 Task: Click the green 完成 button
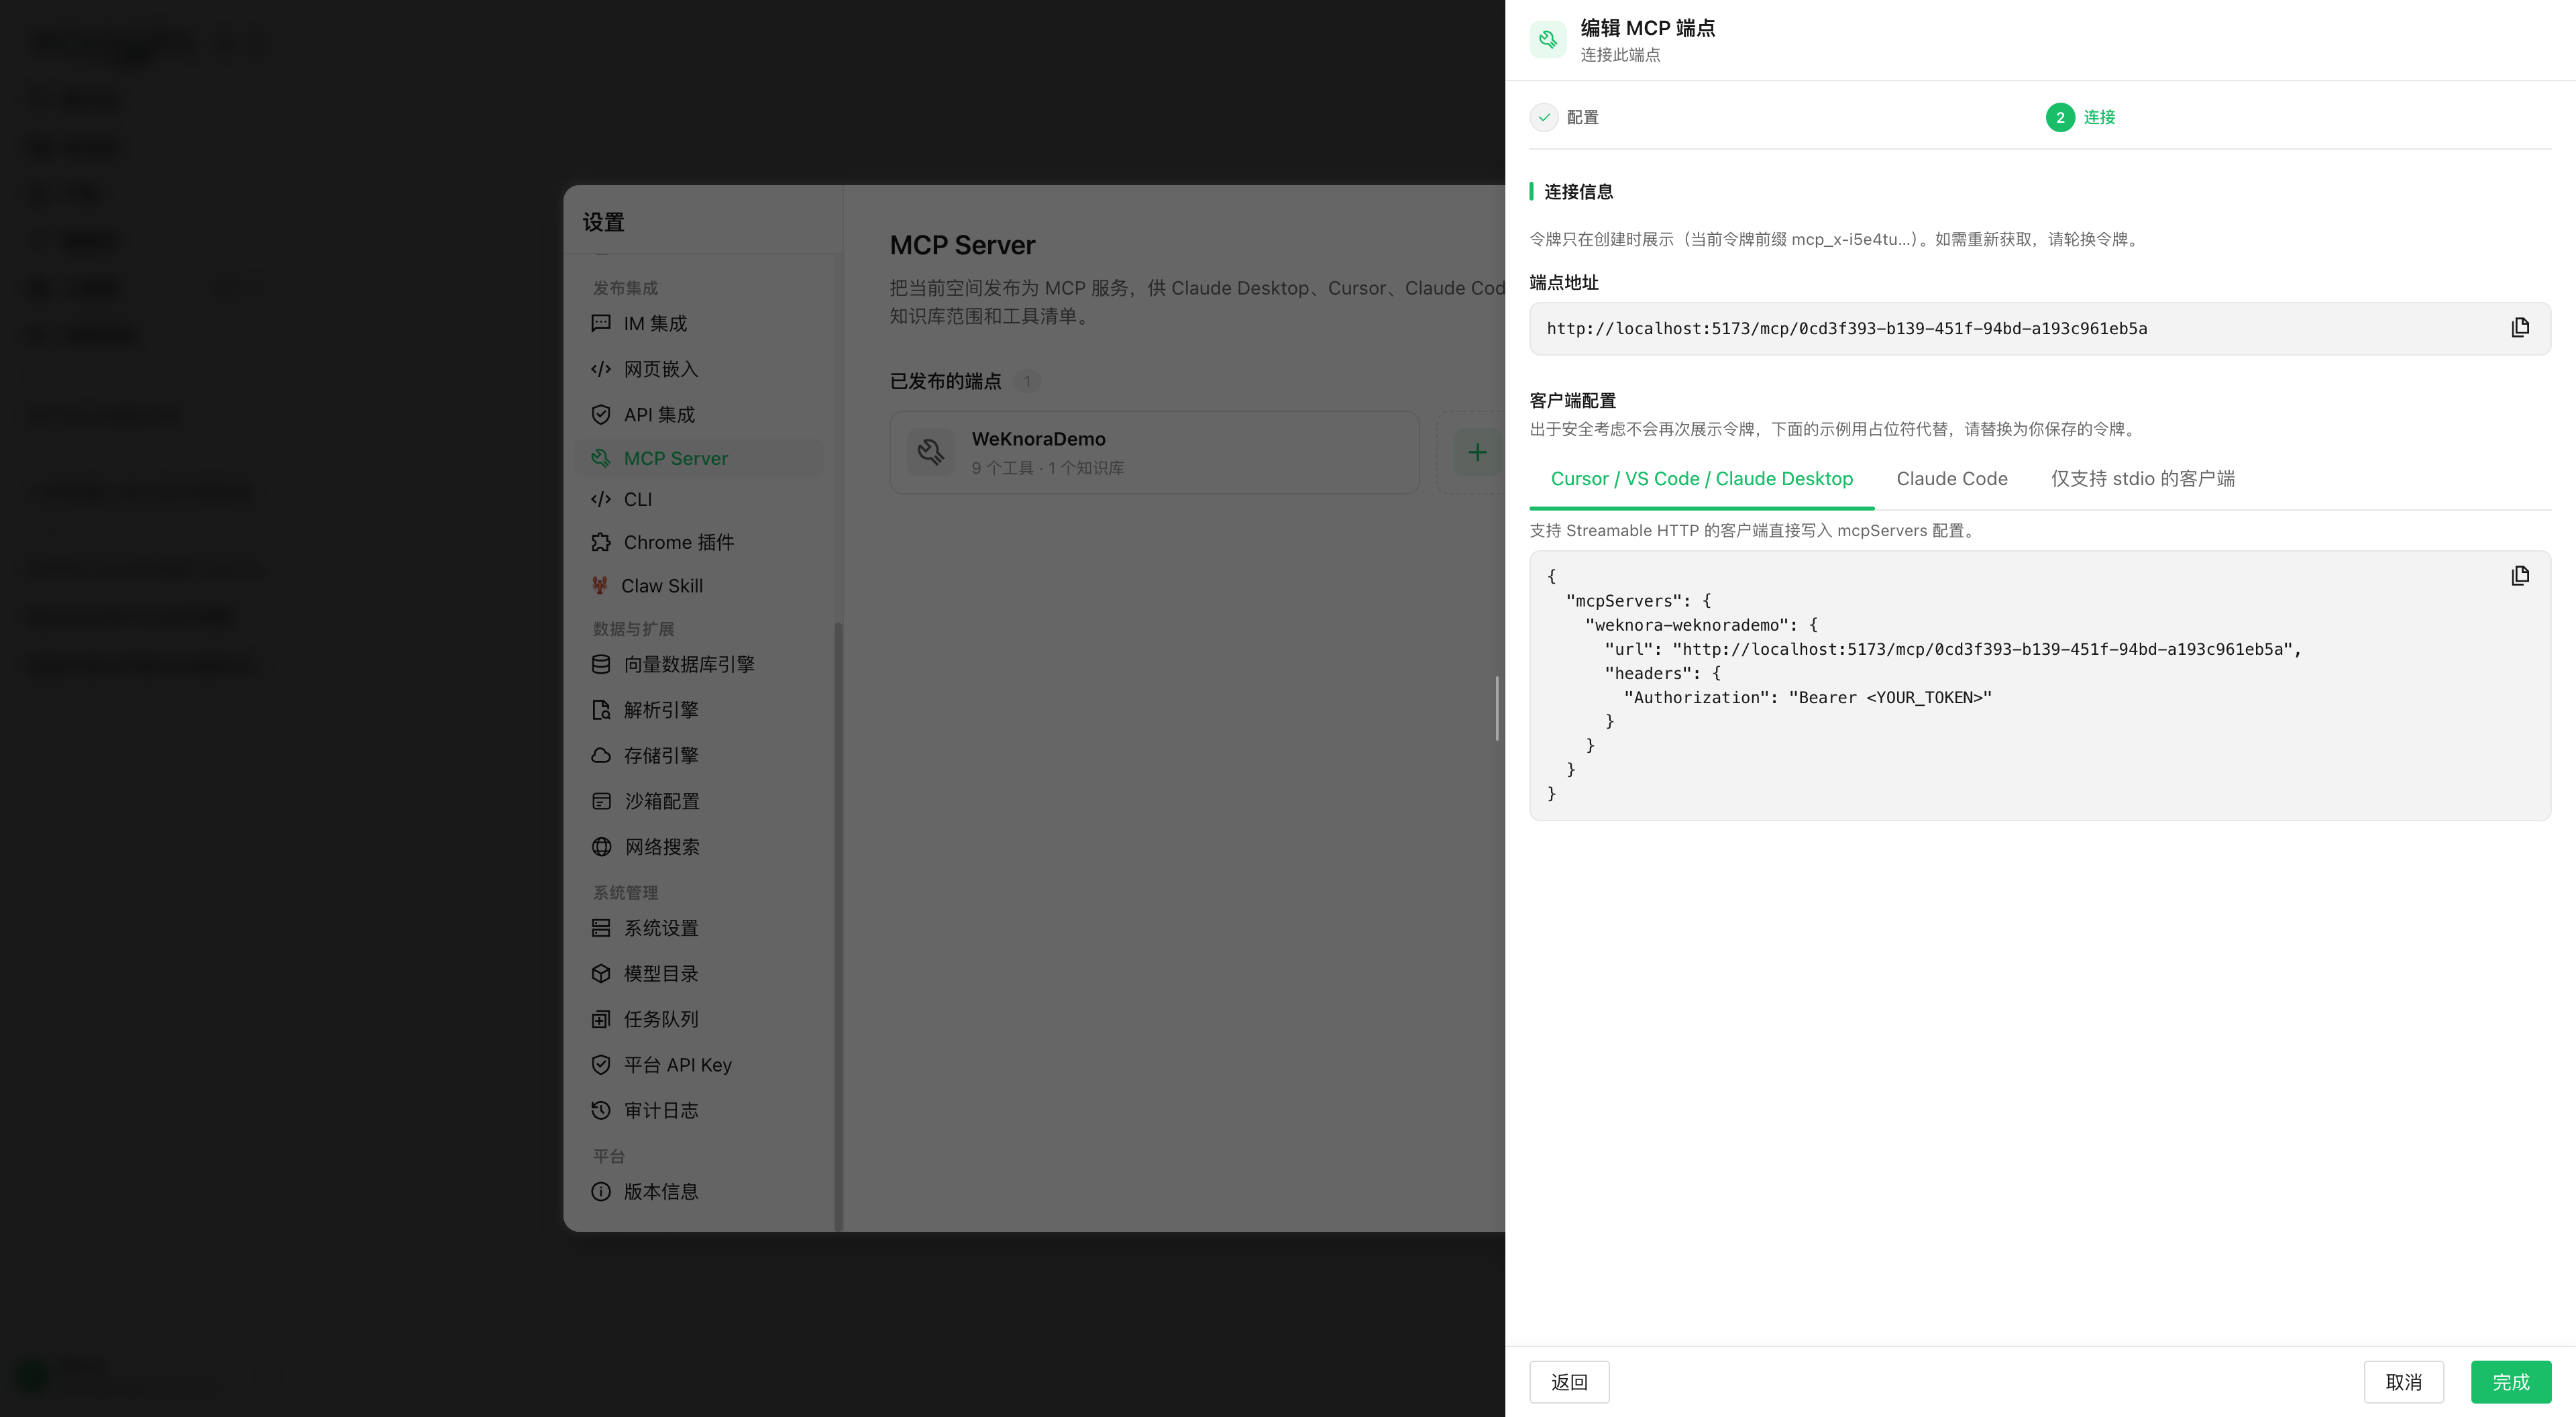[x=2510, y=1382]
